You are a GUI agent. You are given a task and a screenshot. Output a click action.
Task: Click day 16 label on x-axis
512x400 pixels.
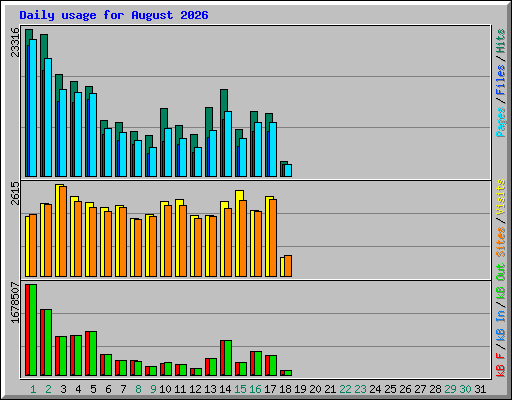coord(255,389)
